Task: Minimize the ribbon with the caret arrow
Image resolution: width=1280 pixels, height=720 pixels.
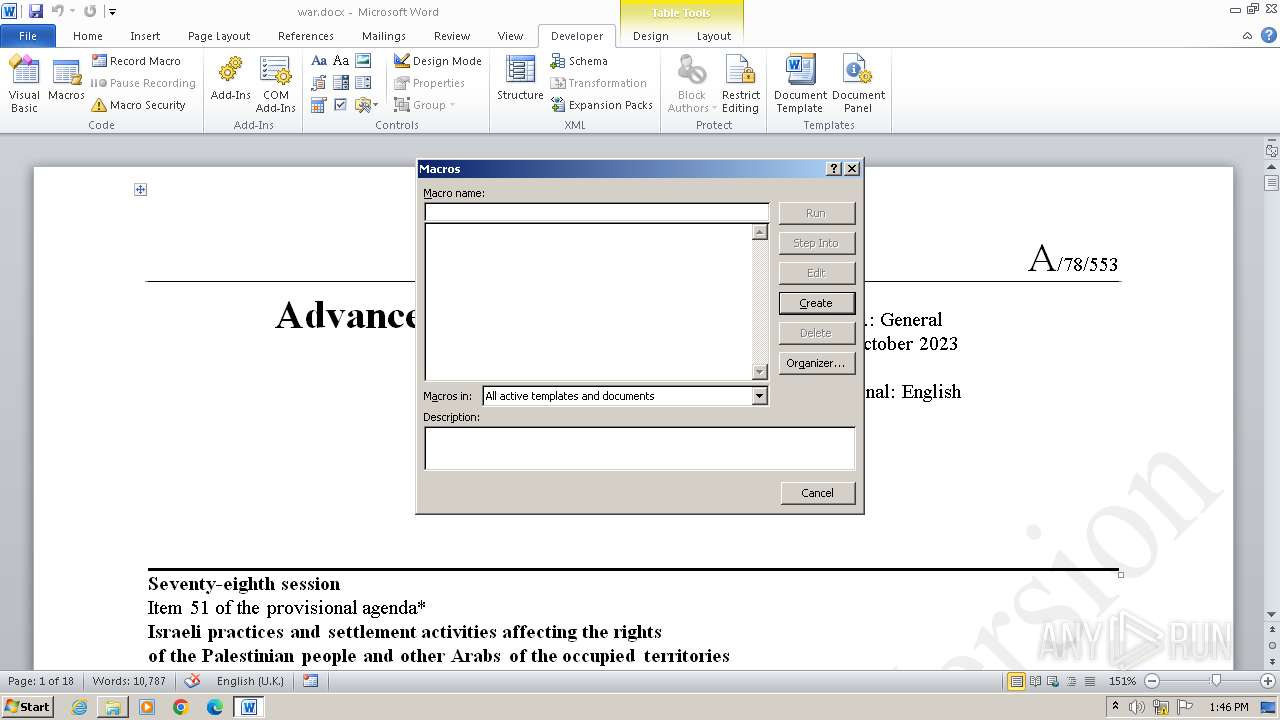Action: (1247, 36)
